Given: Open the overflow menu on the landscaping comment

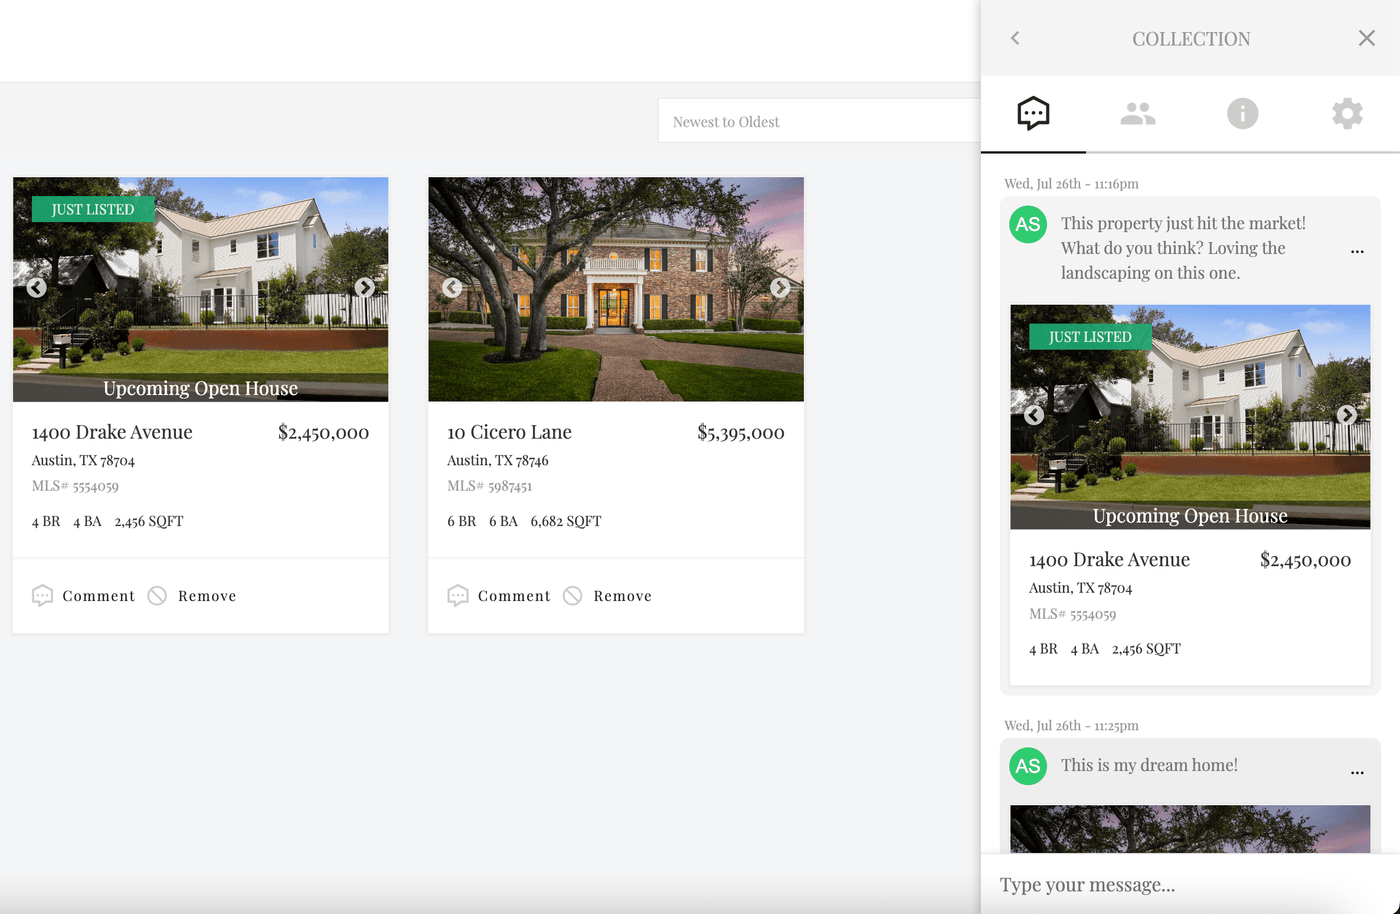Looking at the screenshot, I should coord(1357,253).
